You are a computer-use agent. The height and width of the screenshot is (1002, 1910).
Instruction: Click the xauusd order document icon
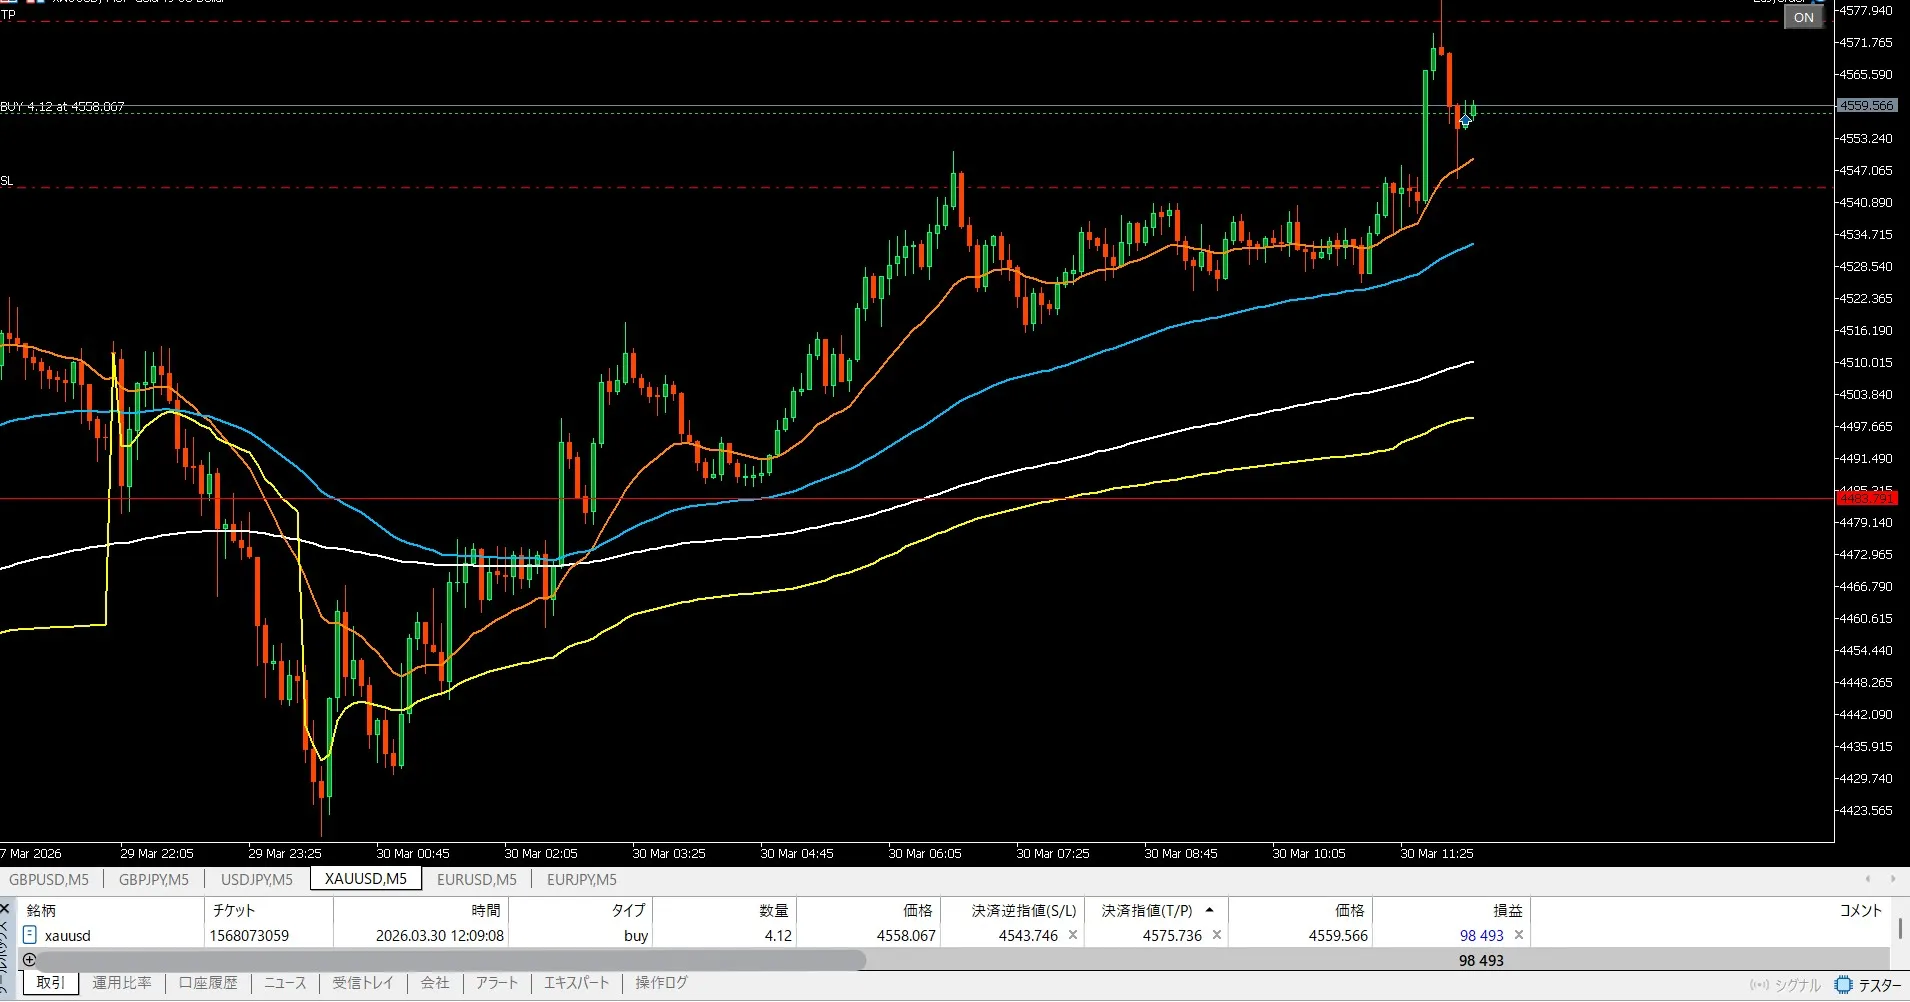click(x=30, y=935)
